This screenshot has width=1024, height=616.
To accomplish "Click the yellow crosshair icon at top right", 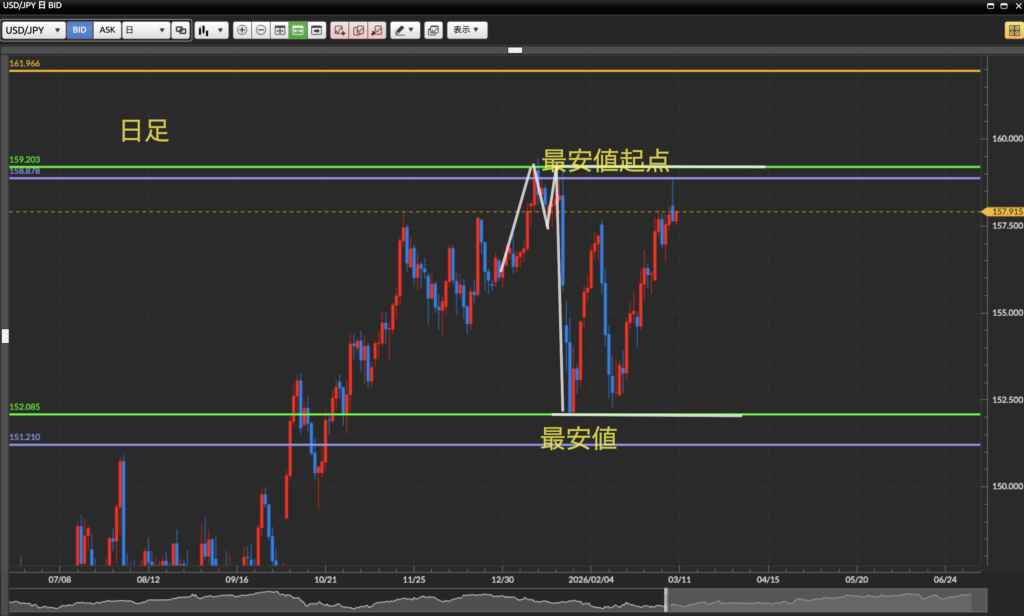I will [1012, 30].
